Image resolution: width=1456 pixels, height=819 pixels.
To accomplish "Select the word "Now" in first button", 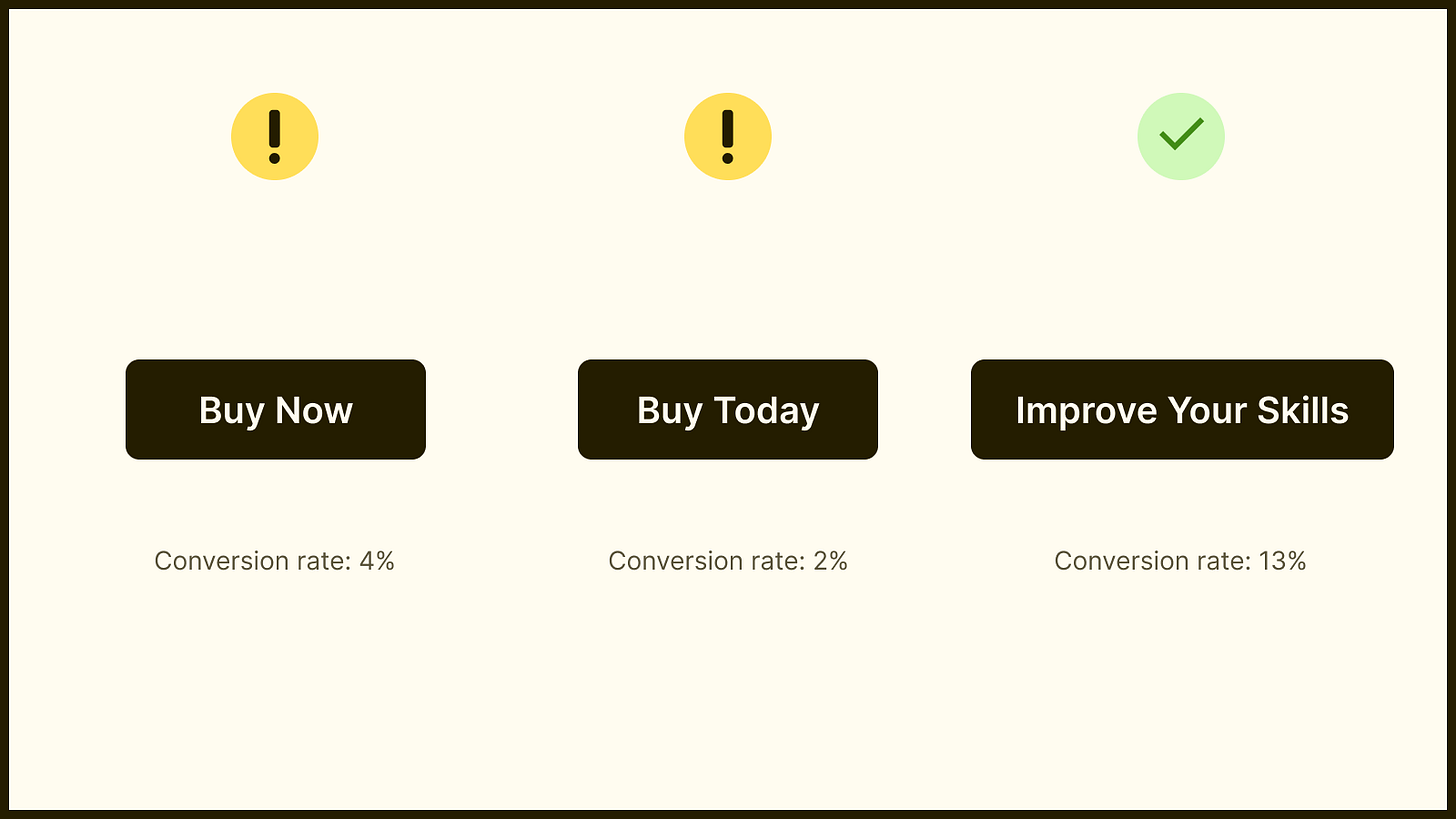I will [314, 410].
